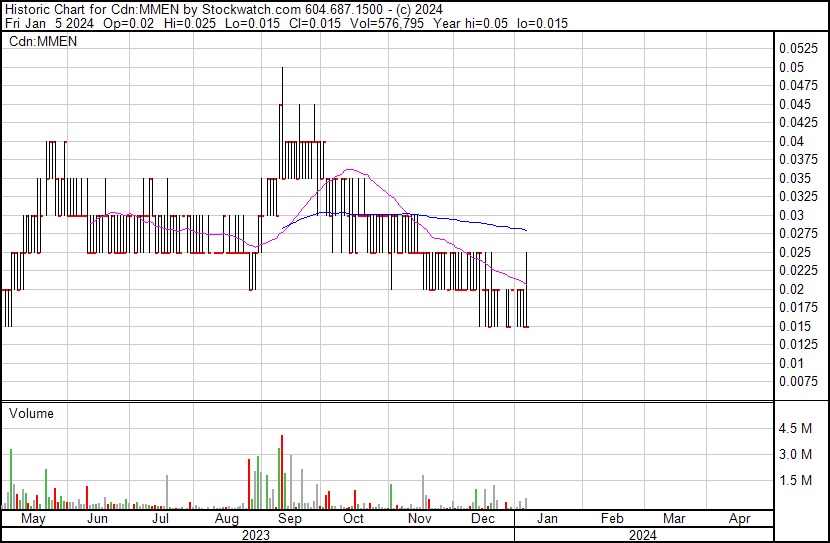Click the Jun month label
The height and width of the screenshot is (543, 830).
[x=97, y=519]
